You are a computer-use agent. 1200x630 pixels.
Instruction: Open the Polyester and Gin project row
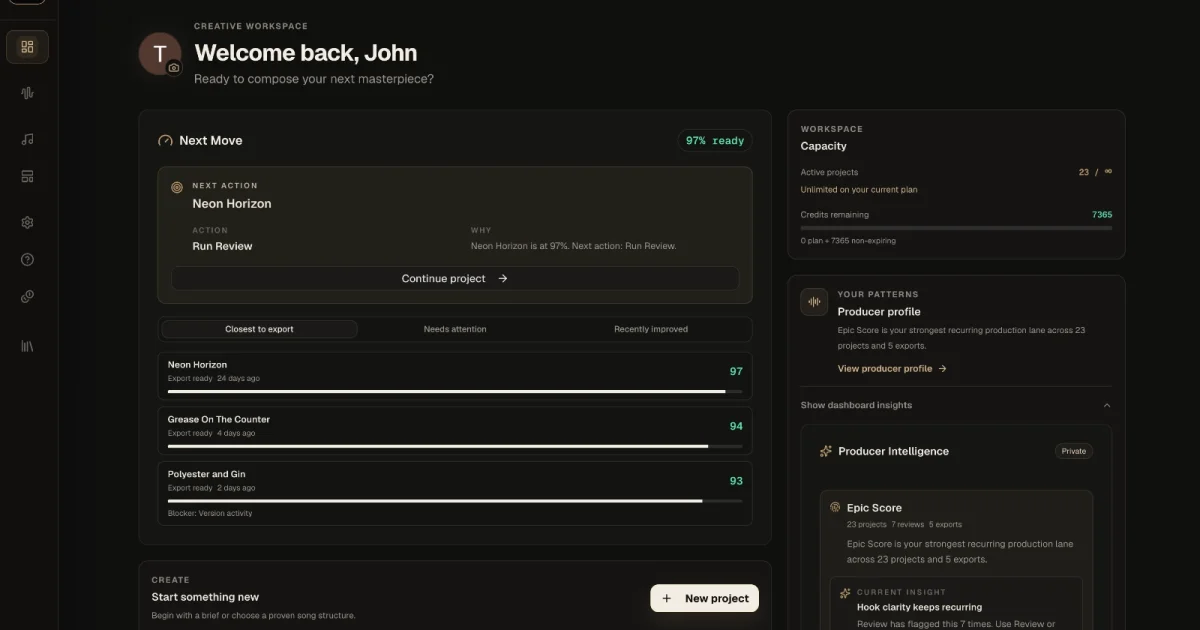455,493
